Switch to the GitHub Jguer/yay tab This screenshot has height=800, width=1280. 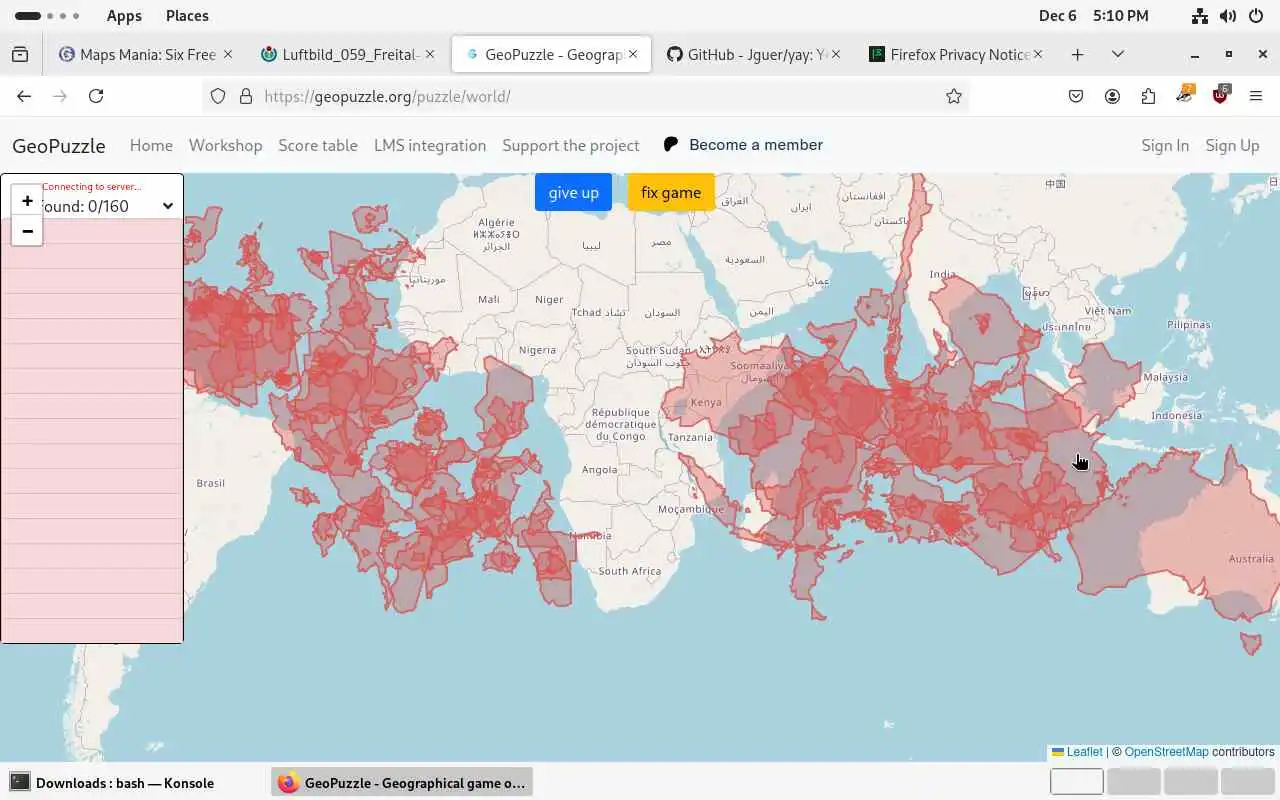[x=748, y=54]
